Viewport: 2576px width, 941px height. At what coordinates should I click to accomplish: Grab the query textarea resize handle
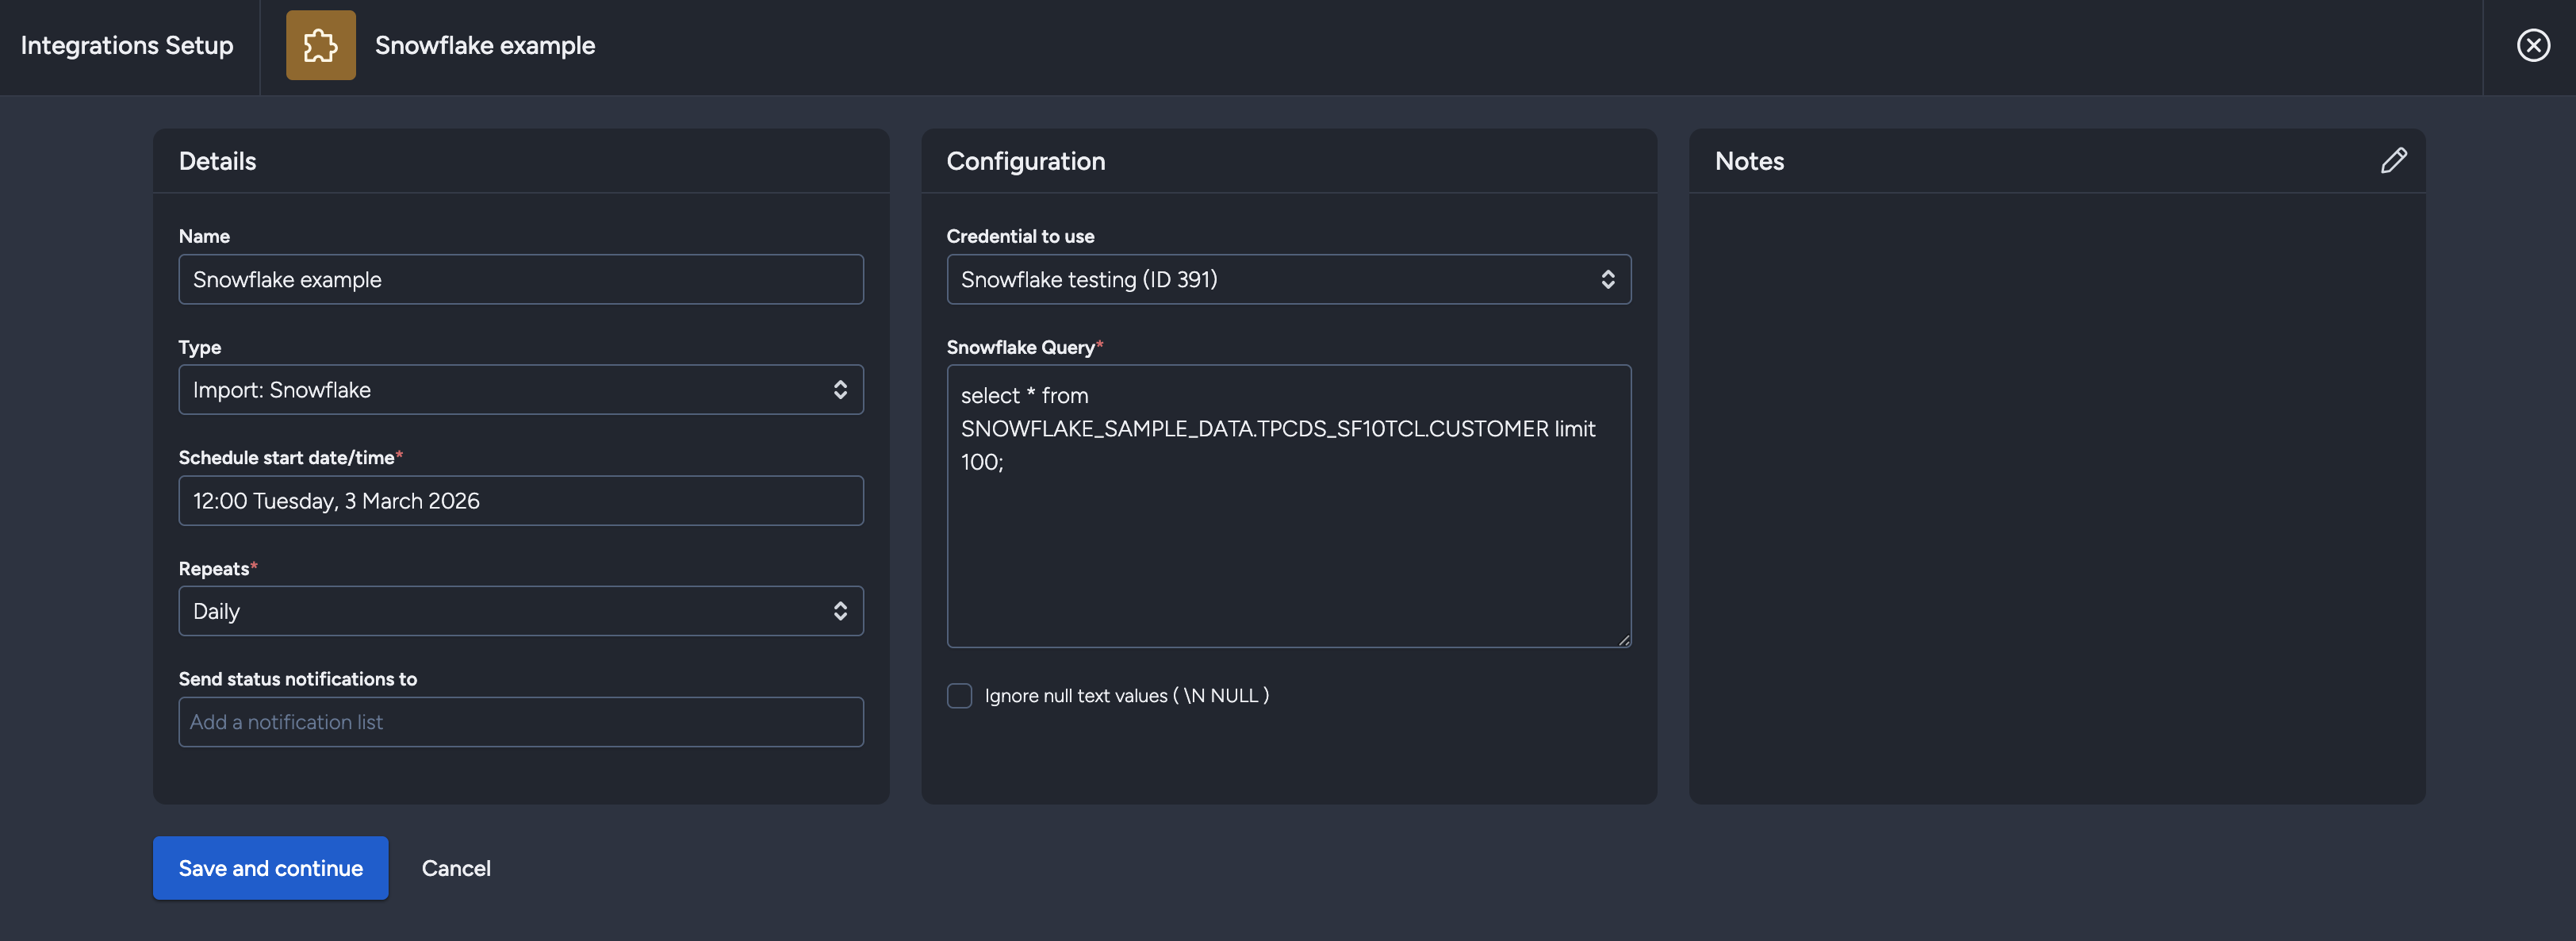point(1623,640)
